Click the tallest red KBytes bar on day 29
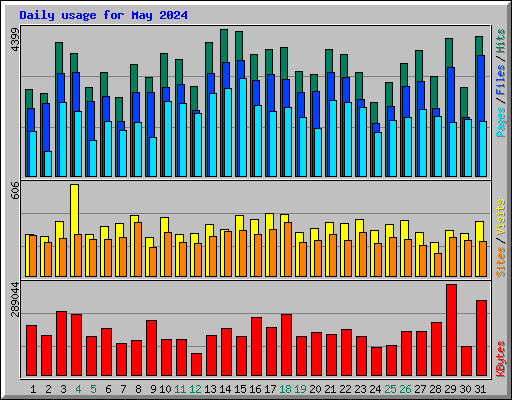This screenshot has width=512, height=400. coord(451,330)
